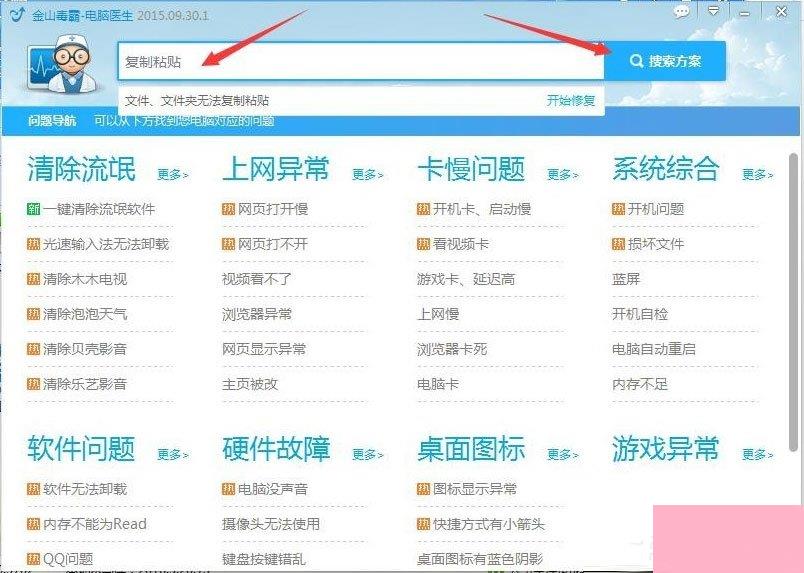The image size is (804, 573).
Task: Click the Kingsoft logo icon in the title bar
Action: [x=17, y=13]
